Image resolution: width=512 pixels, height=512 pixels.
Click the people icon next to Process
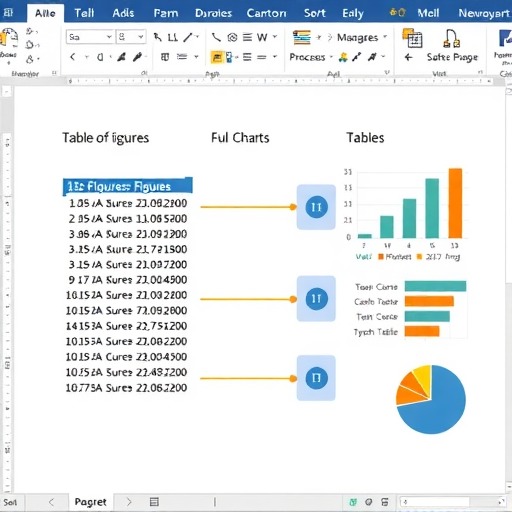(x=343, y=58)
